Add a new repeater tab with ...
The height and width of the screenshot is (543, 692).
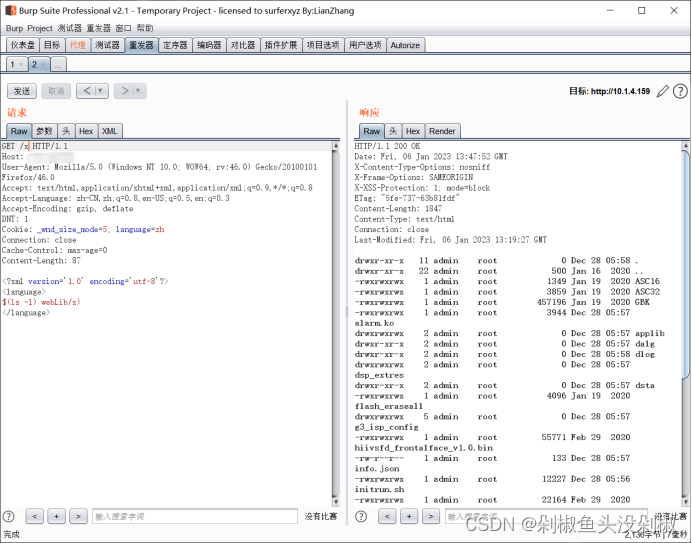tap(58, 64)
